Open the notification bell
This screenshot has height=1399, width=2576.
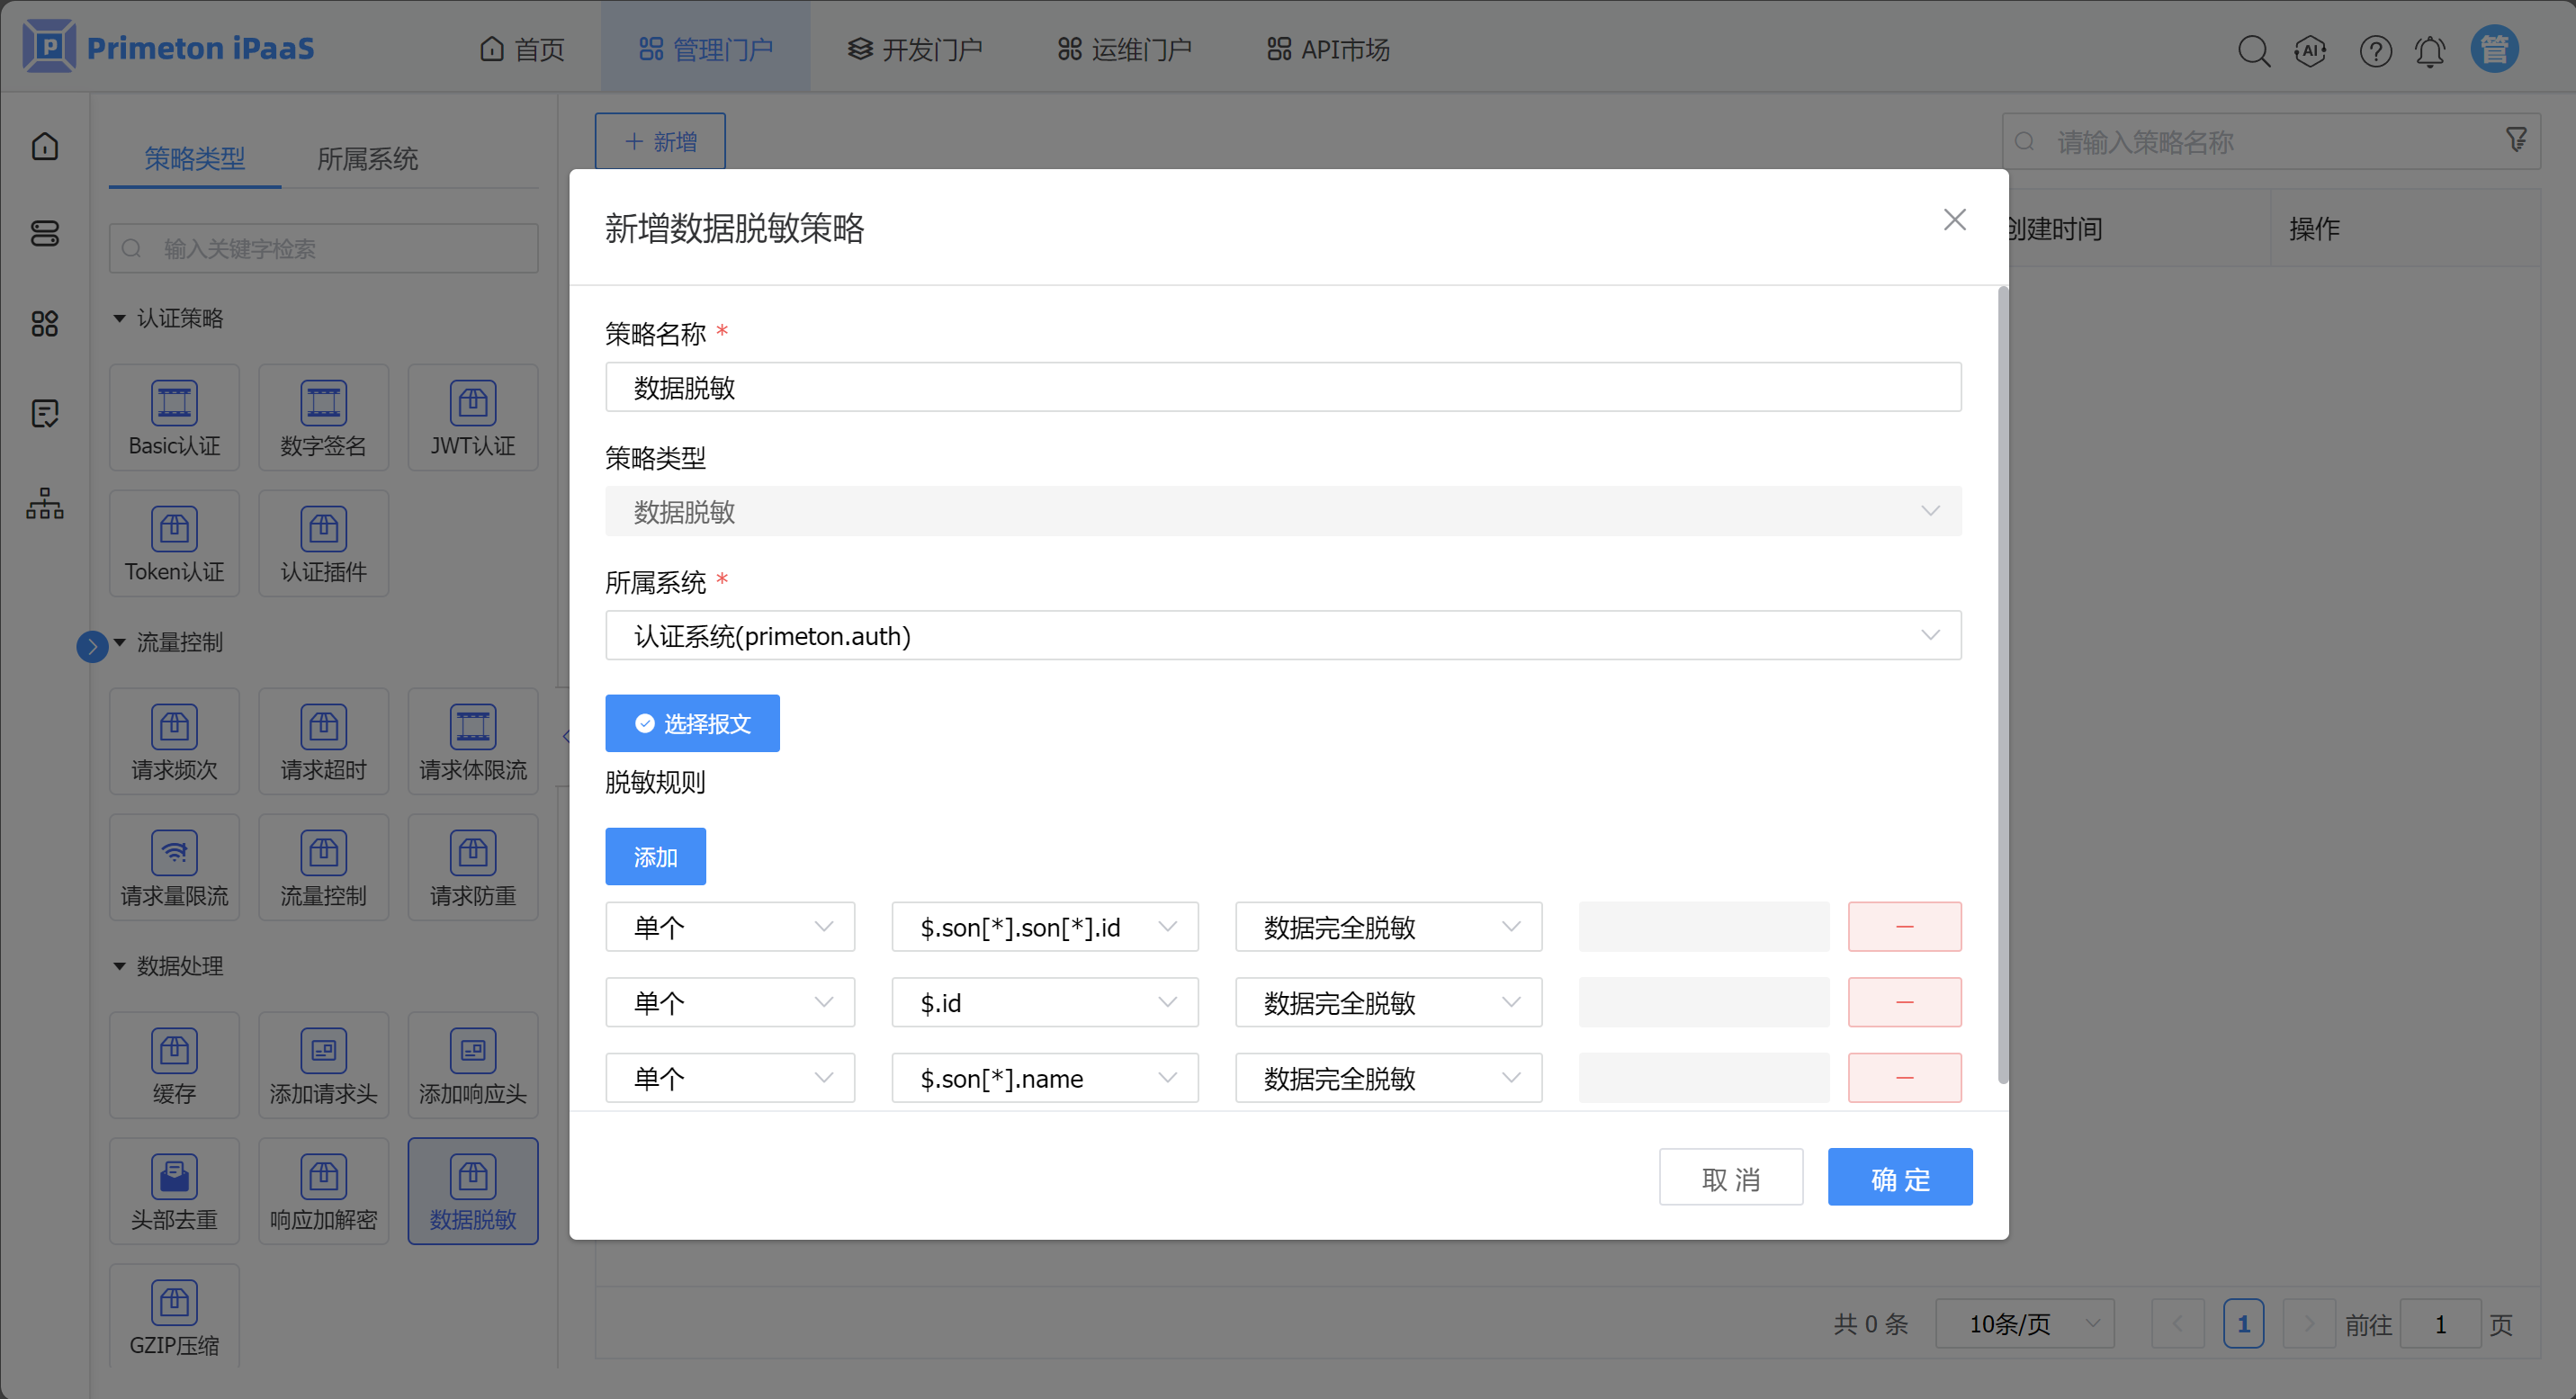[2430, 50]
